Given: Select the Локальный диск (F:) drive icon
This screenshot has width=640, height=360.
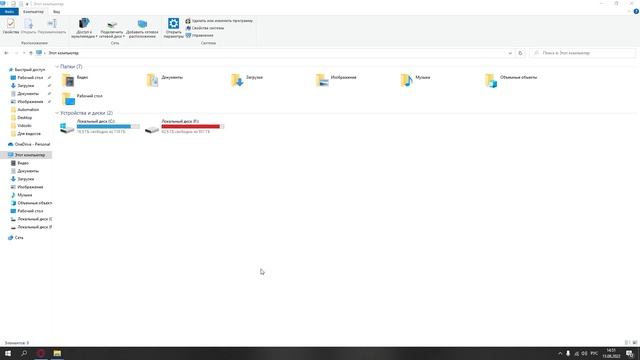Looking at the screenshot, I should (152, 129).
